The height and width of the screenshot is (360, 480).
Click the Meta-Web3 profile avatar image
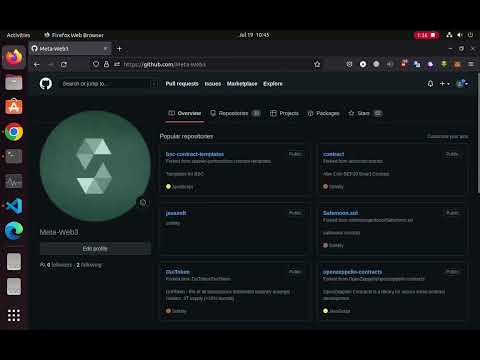coord(95,166)
